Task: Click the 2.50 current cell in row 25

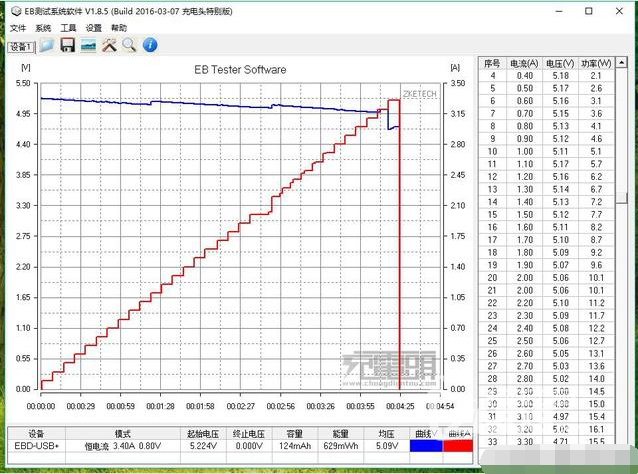Action: [x=524, y=341]
